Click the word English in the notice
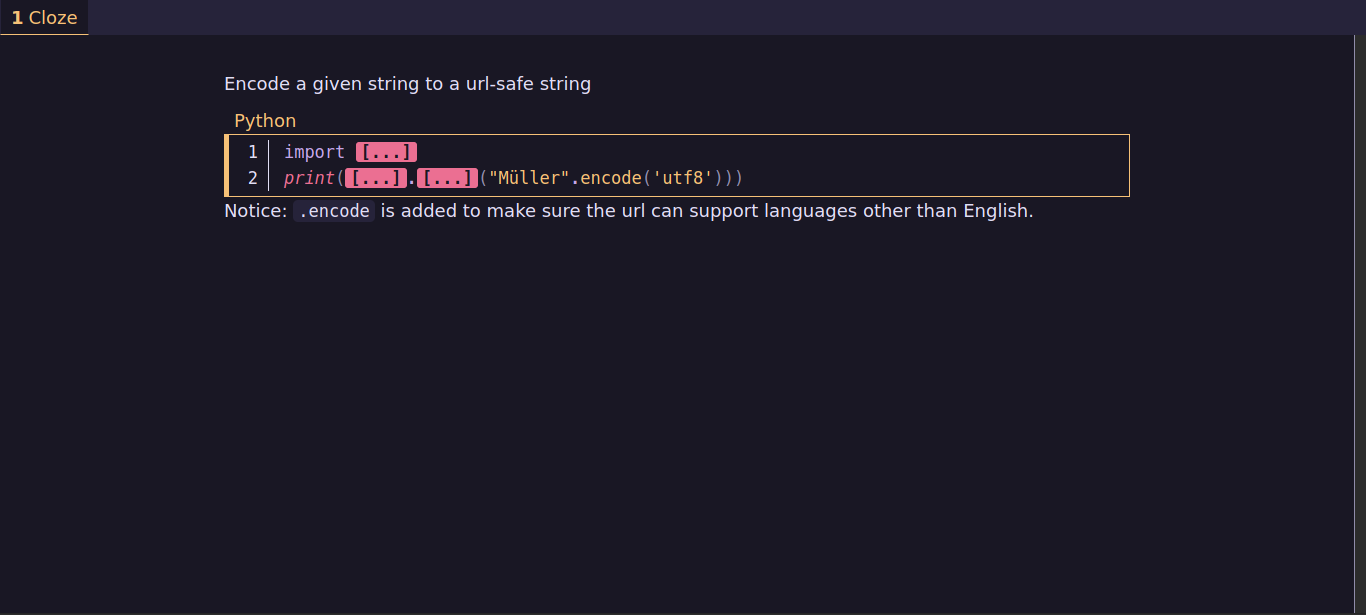Screen dimensions: 1366x615 [x=996, y=211]
